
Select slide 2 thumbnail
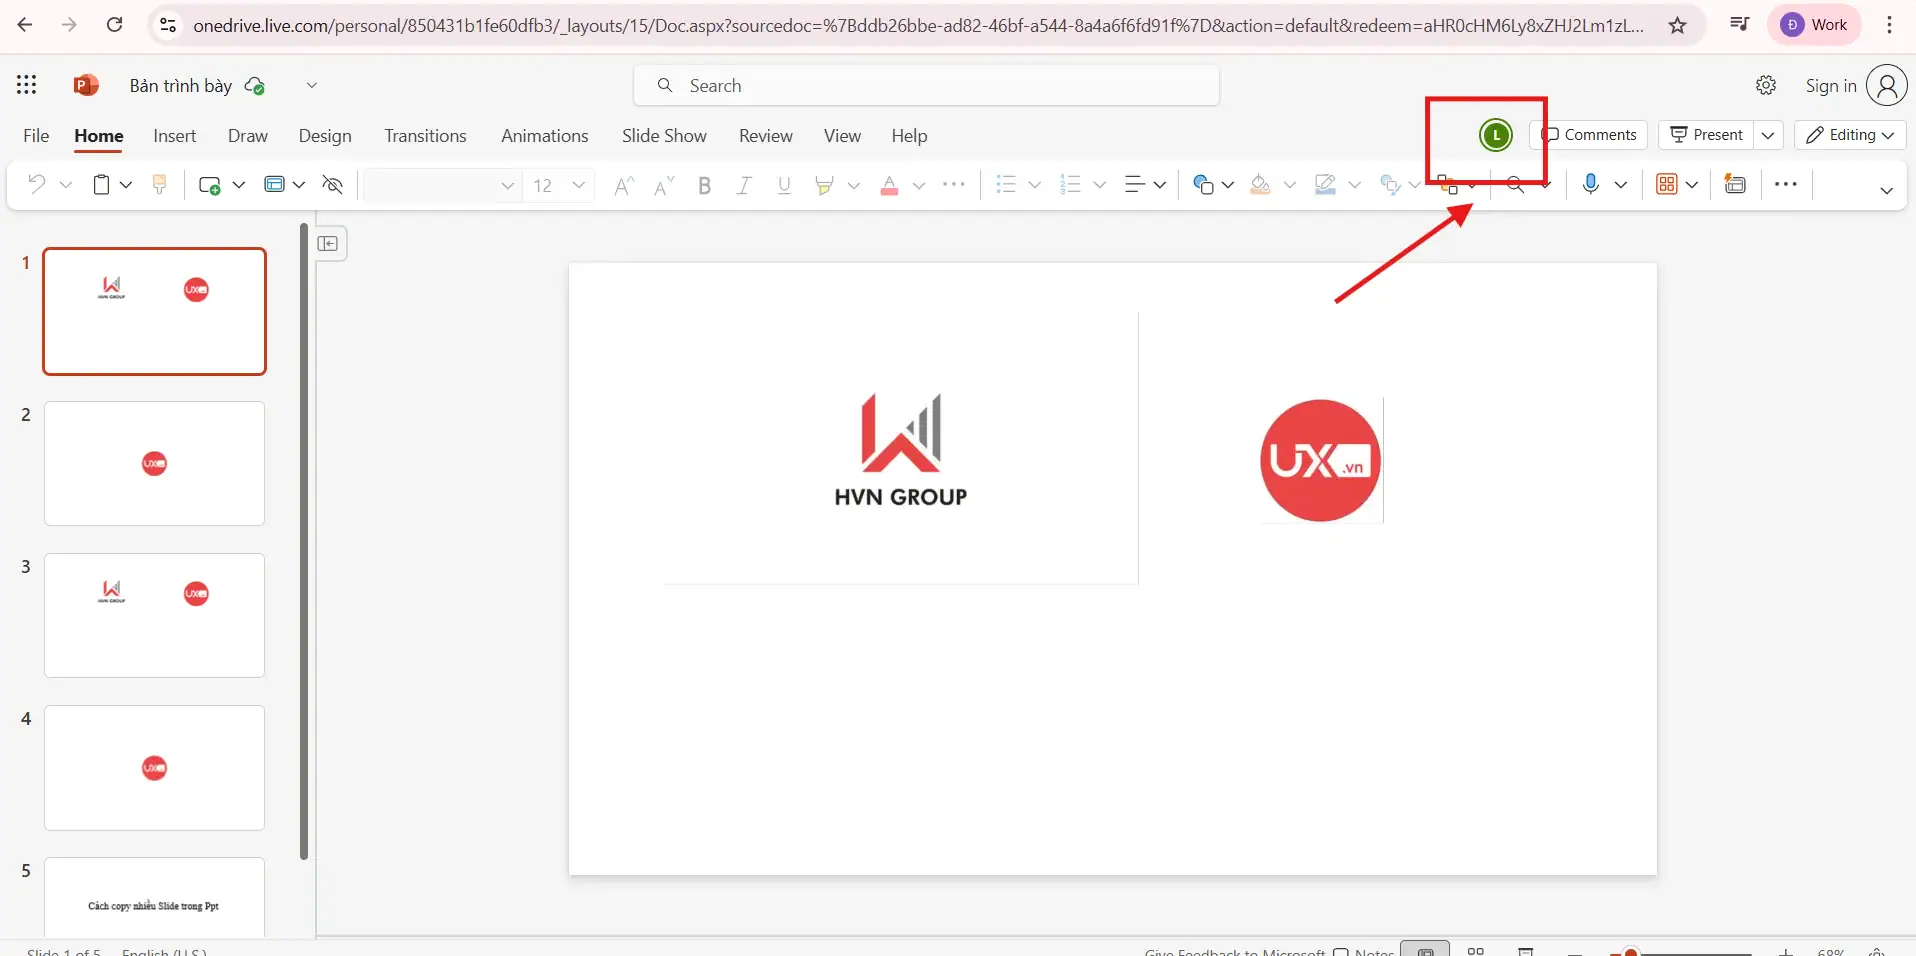(154, 464)
